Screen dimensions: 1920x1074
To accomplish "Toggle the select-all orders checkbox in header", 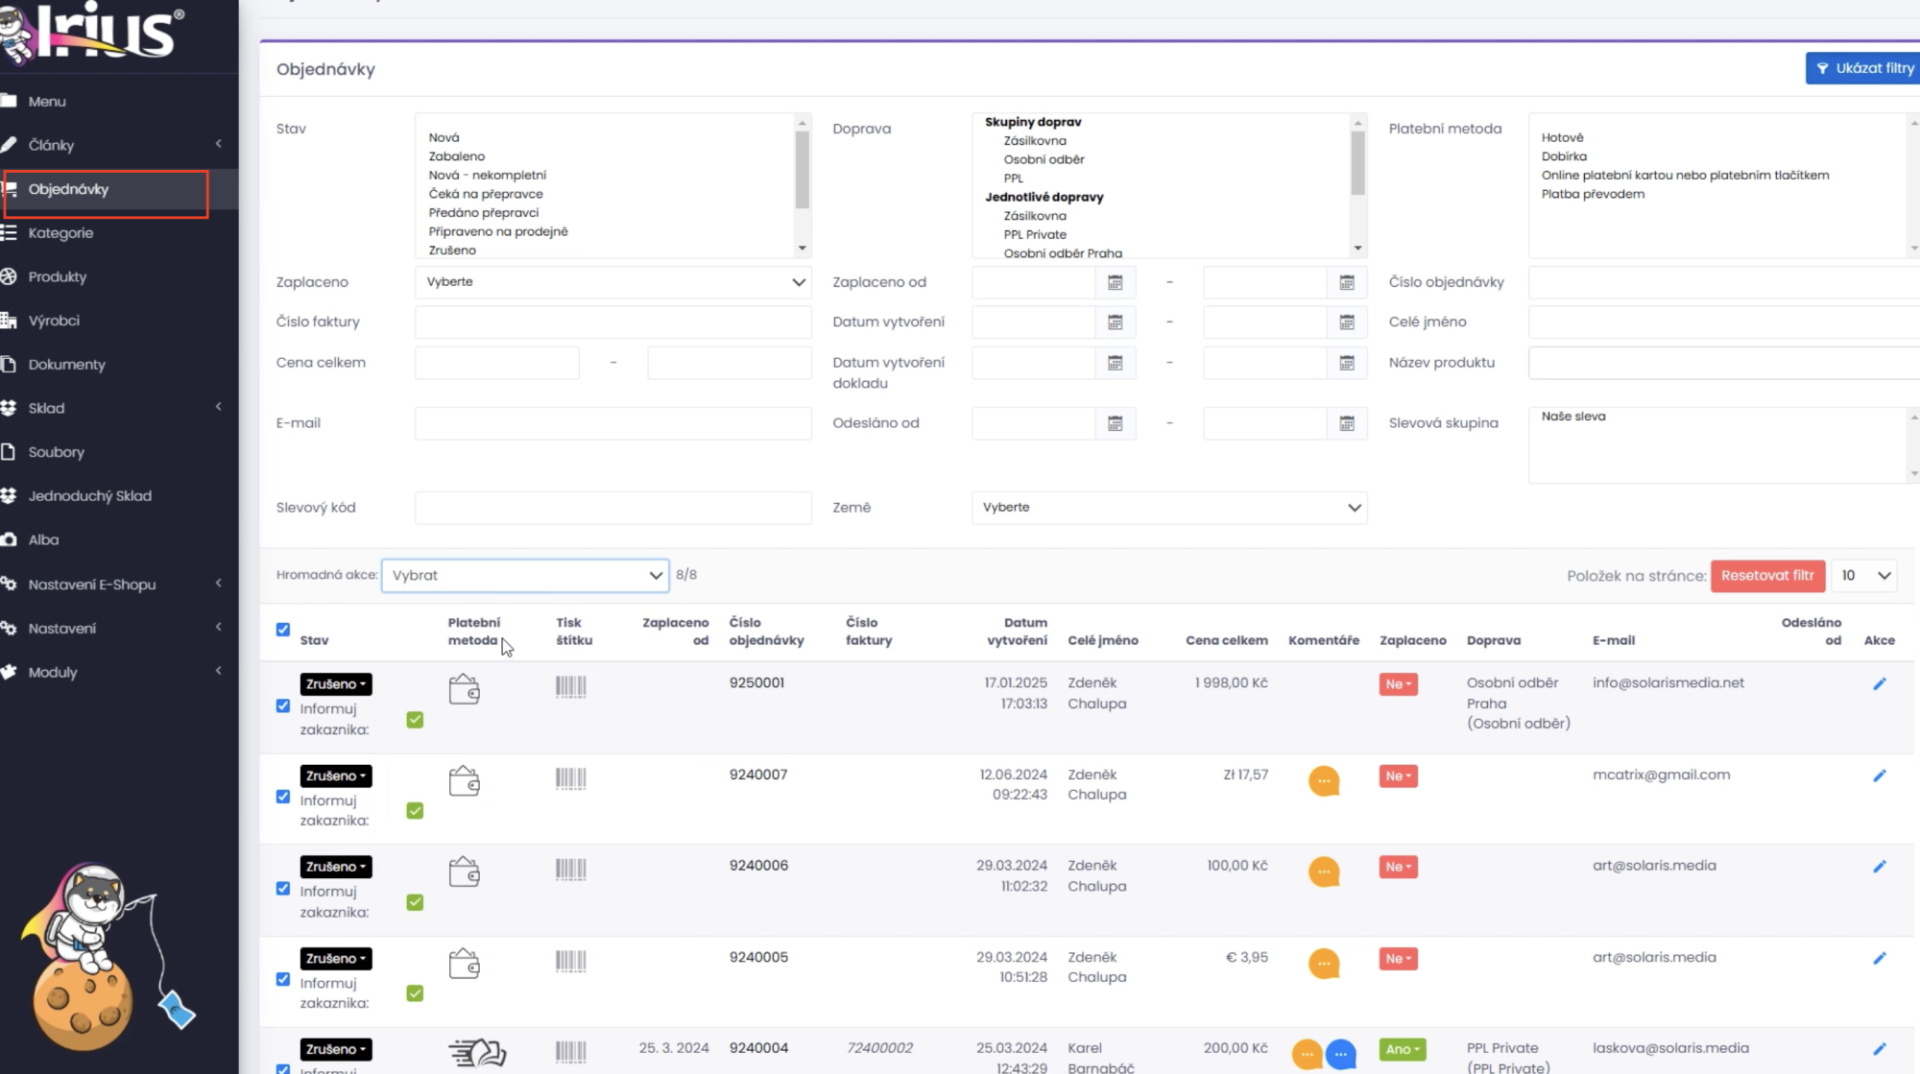I will click(283, 630).
